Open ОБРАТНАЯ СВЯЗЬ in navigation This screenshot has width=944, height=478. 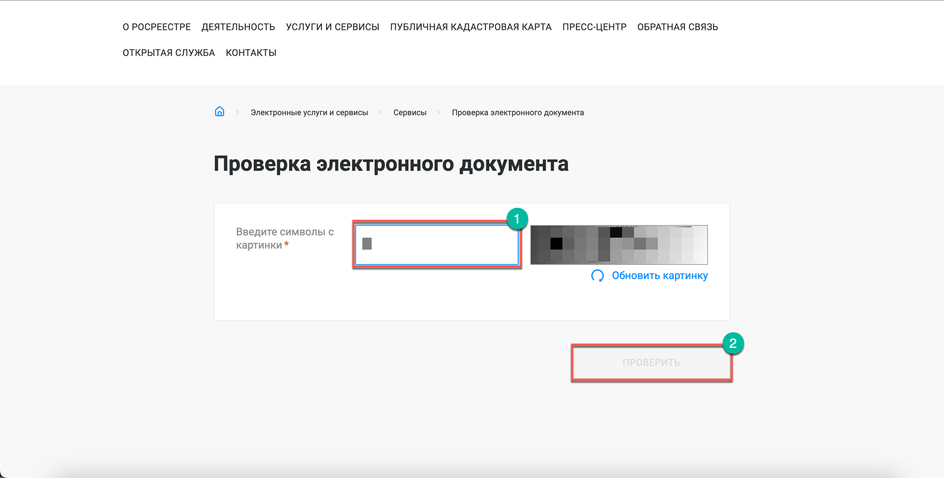[x=677, y=27]
